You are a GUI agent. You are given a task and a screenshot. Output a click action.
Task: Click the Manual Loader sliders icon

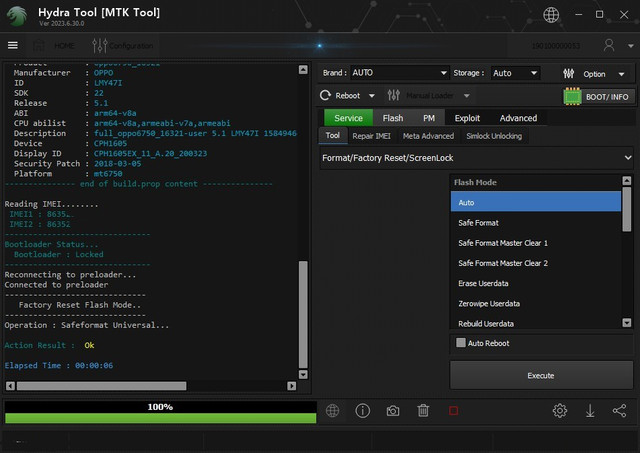click(393, 95)
